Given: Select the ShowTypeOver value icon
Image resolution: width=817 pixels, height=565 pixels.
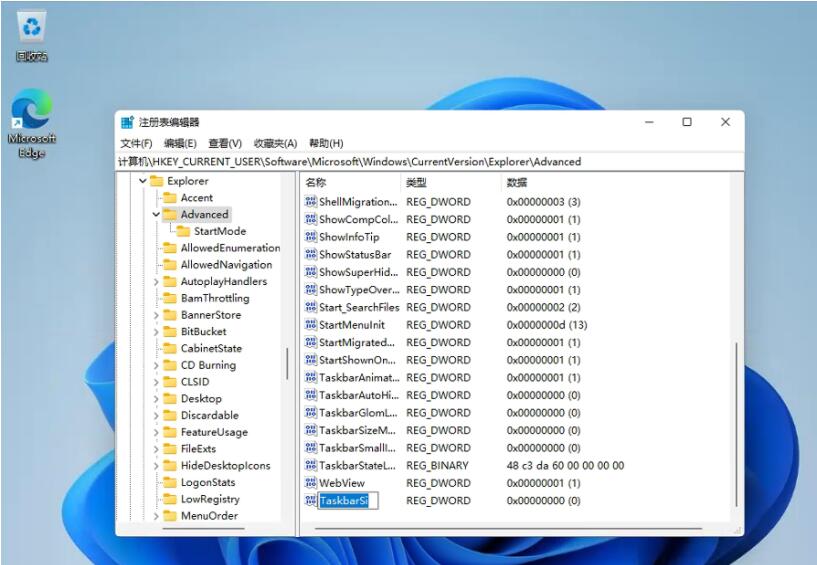Looking at the screenshot, I should pos(311,289).
